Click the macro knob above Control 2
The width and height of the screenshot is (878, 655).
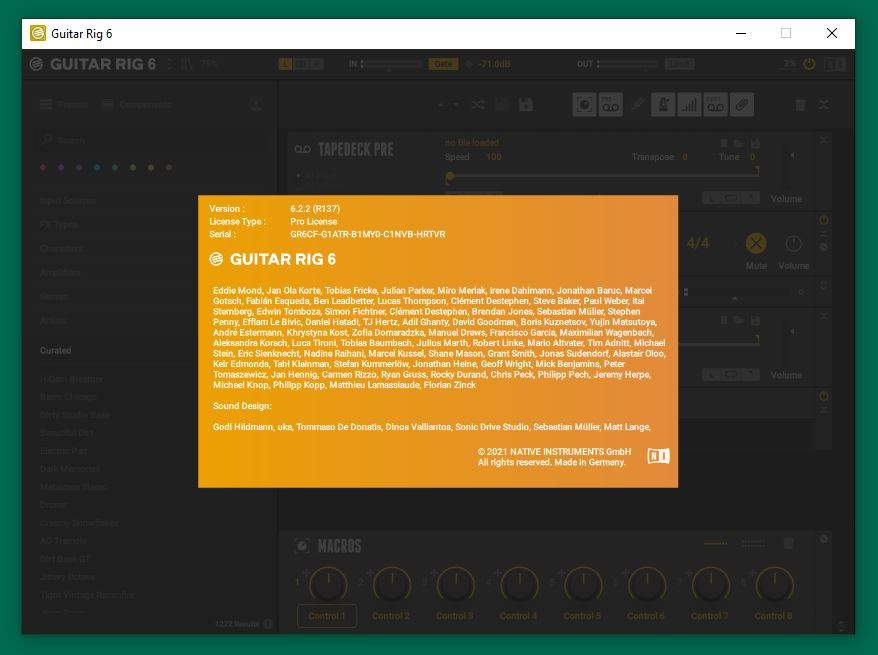click(x=392, y=584)
